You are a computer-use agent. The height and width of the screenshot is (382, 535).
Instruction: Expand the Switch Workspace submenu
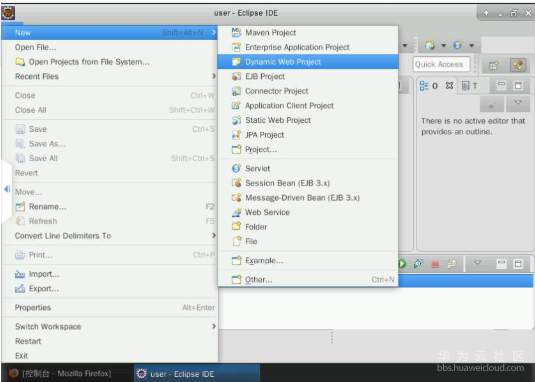pos(109,326)
